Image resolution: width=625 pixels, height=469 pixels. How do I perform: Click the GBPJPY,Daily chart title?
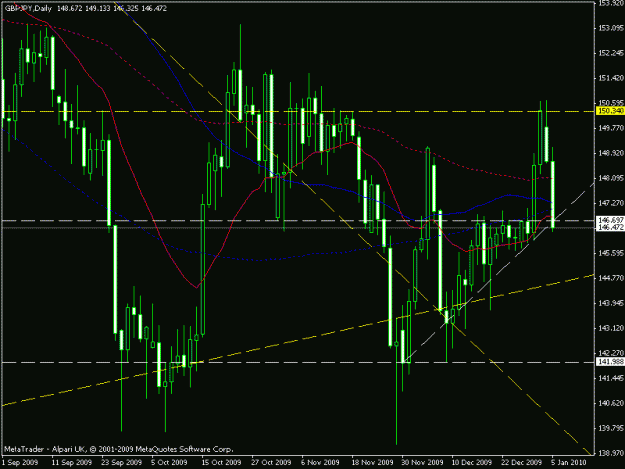(x=28, y=8)
